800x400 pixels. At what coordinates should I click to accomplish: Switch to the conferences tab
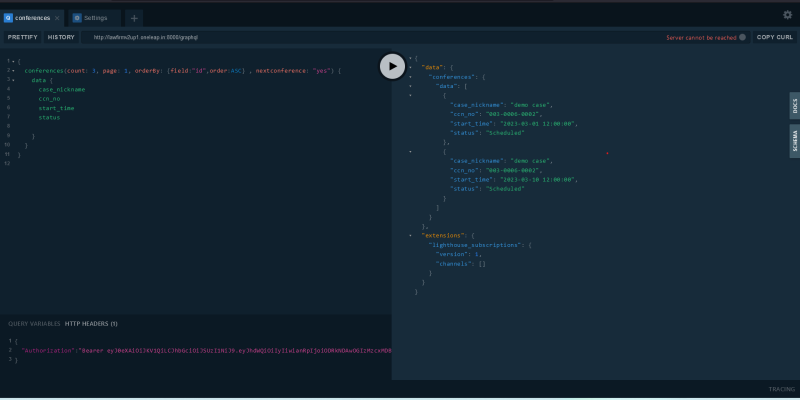pyautogui.click(x=33, y=18)
